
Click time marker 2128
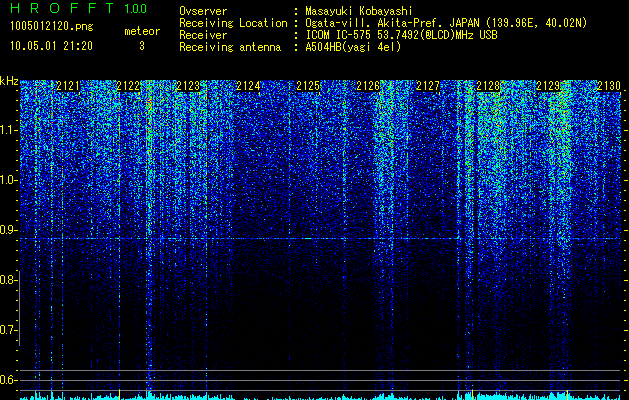click(x=488, y=86)
